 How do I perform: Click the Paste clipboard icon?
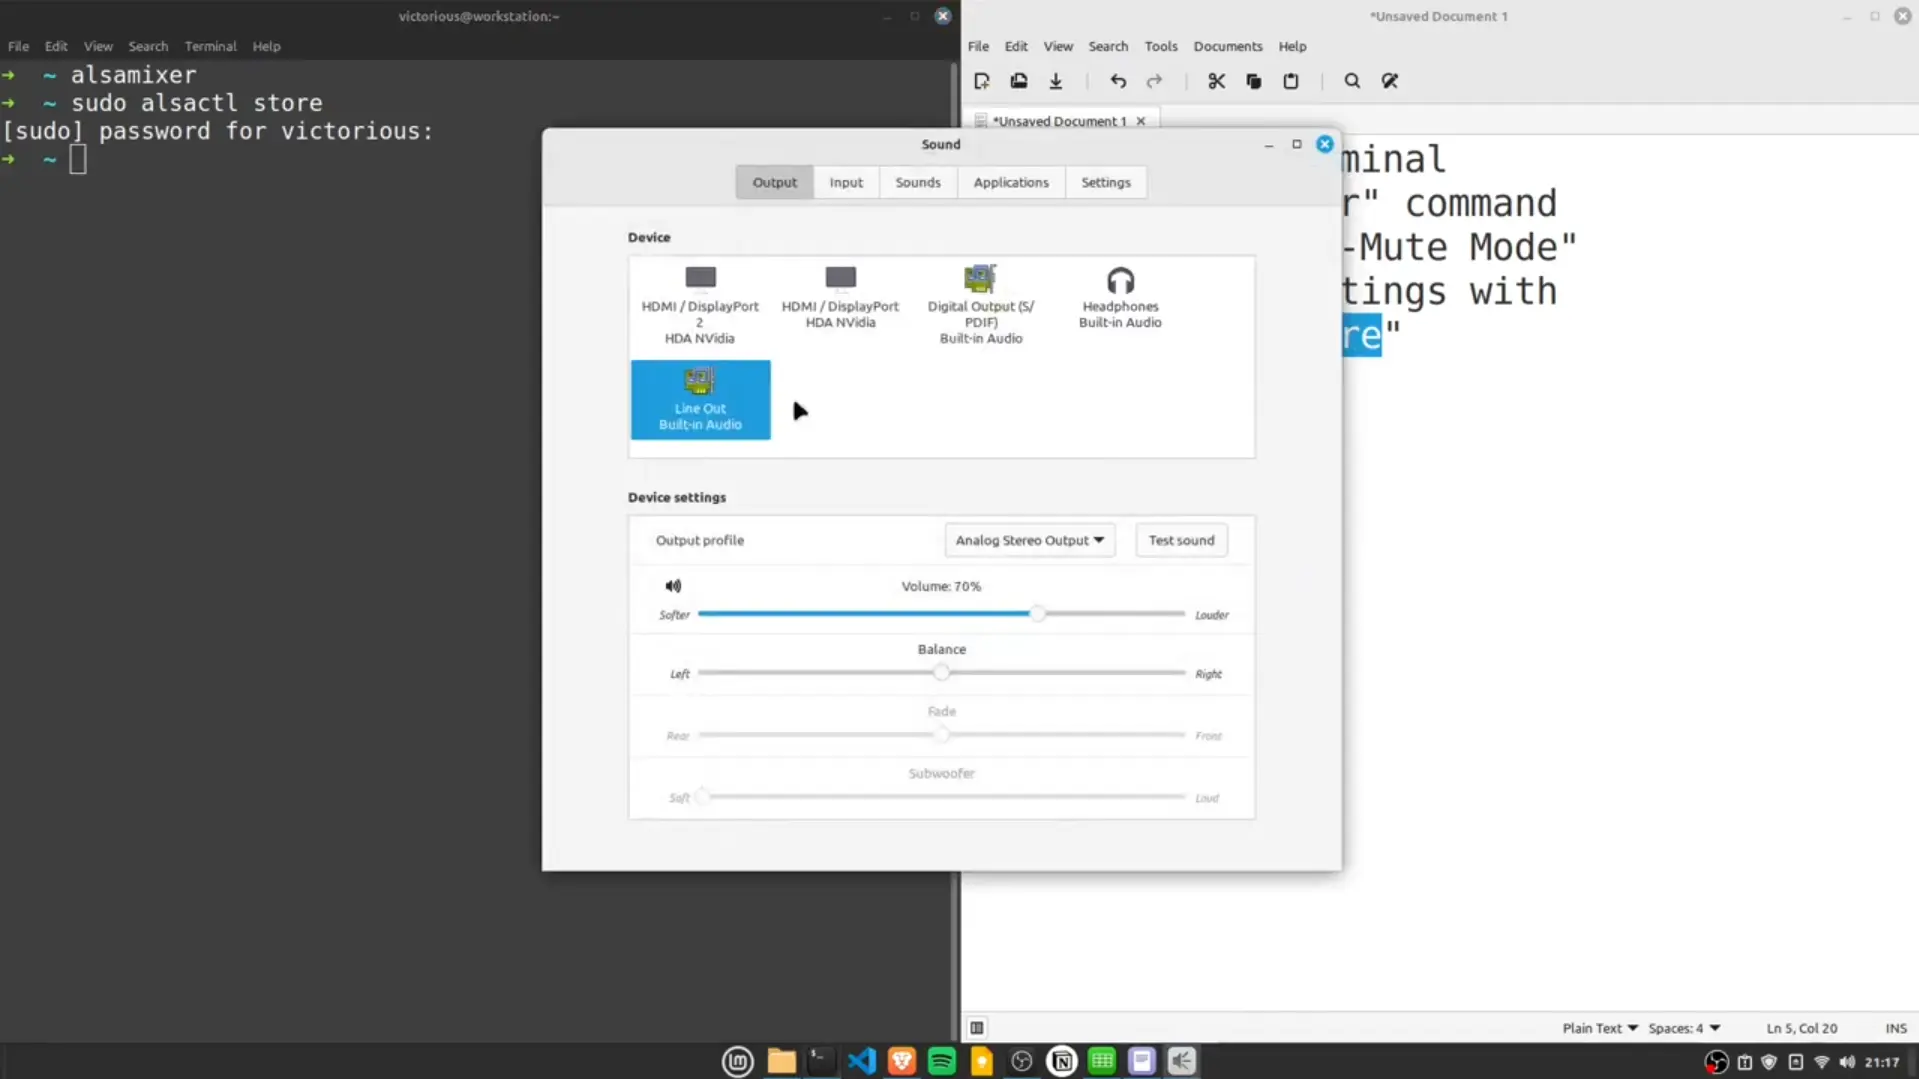pyautogui.click(x=1291, y=81)
